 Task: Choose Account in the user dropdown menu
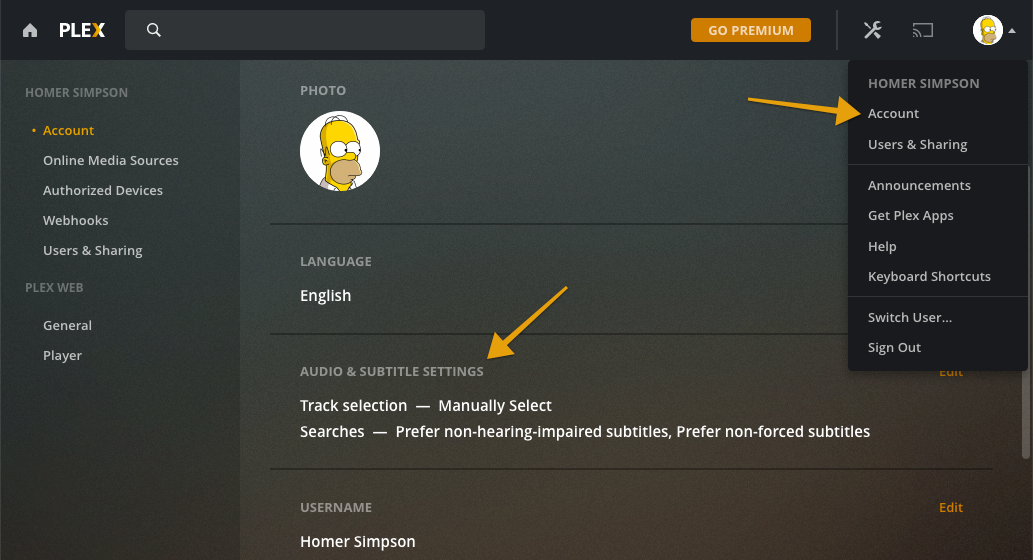tap(893, 113)
